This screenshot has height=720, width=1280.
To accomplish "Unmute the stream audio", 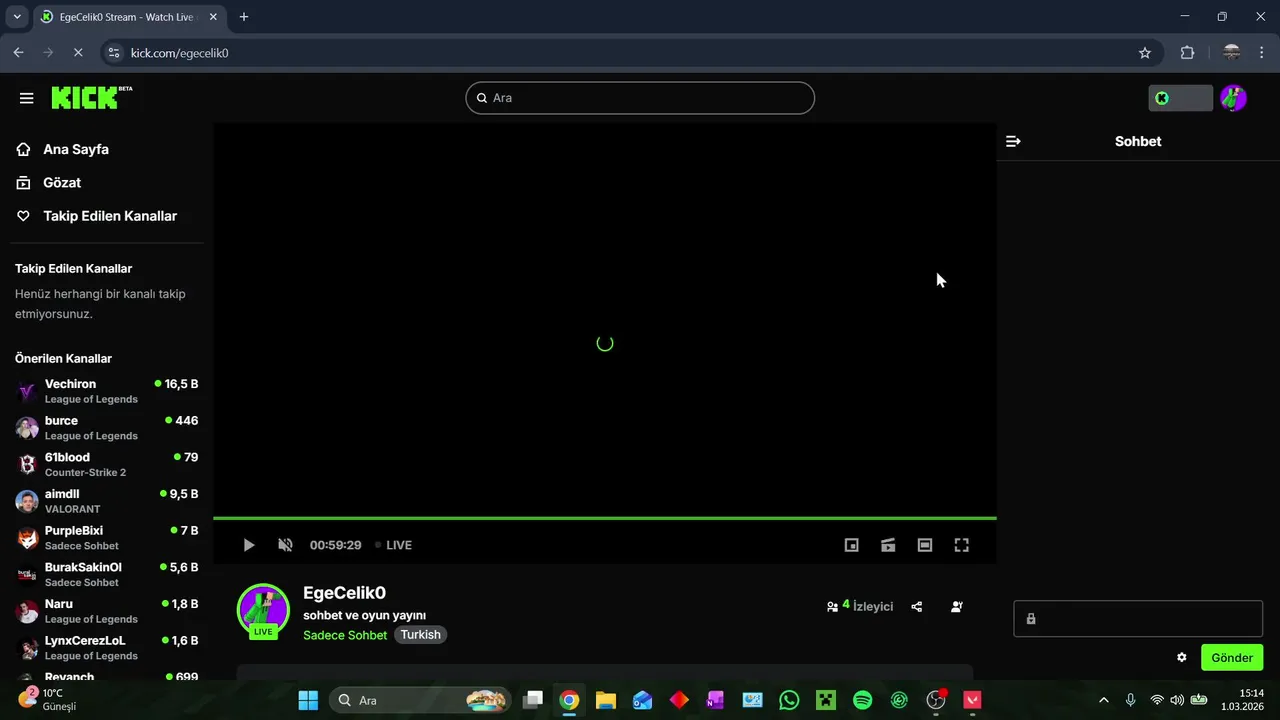I will (285, 545).
